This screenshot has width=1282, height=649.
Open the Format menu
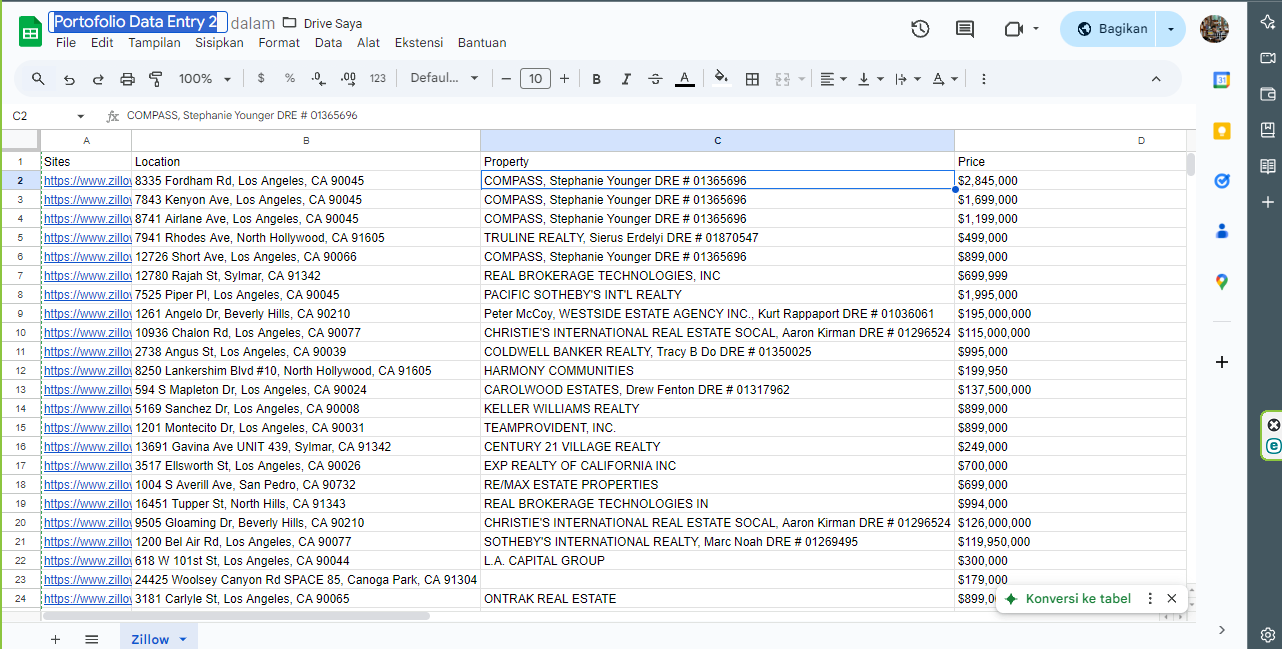point(279,43)
